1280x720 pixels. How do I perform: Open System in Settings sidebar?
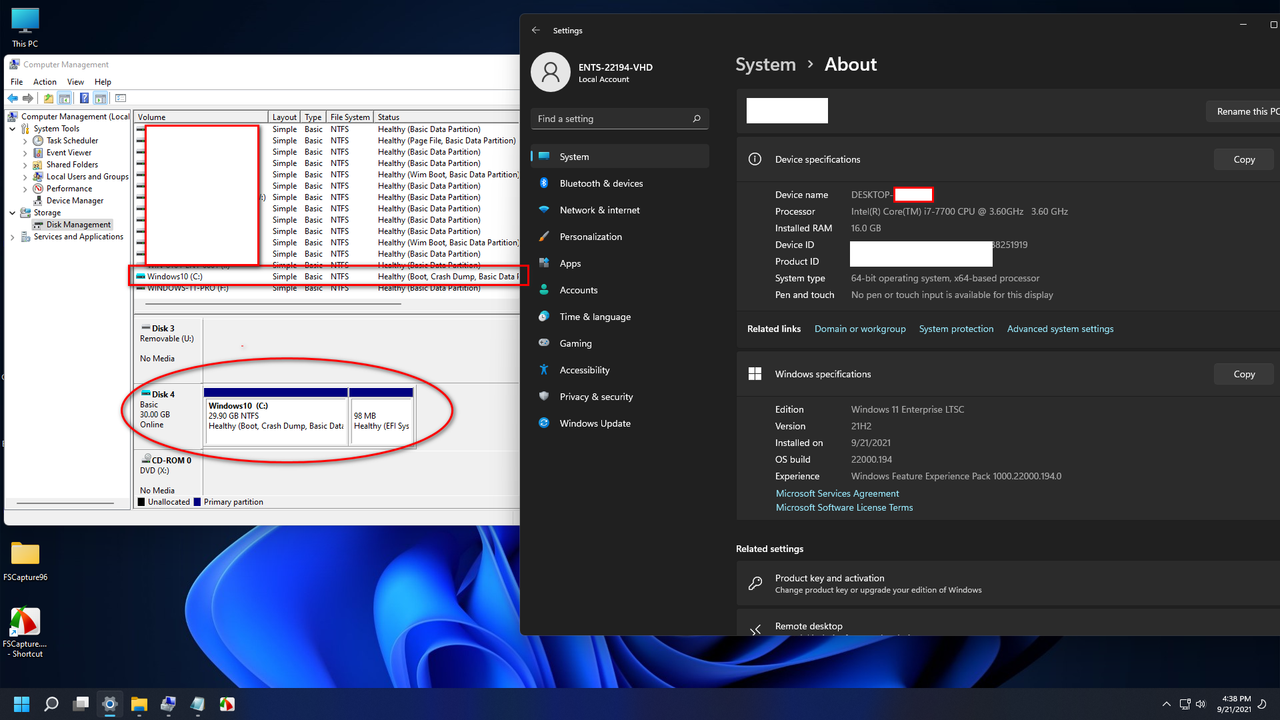point(620,156)
